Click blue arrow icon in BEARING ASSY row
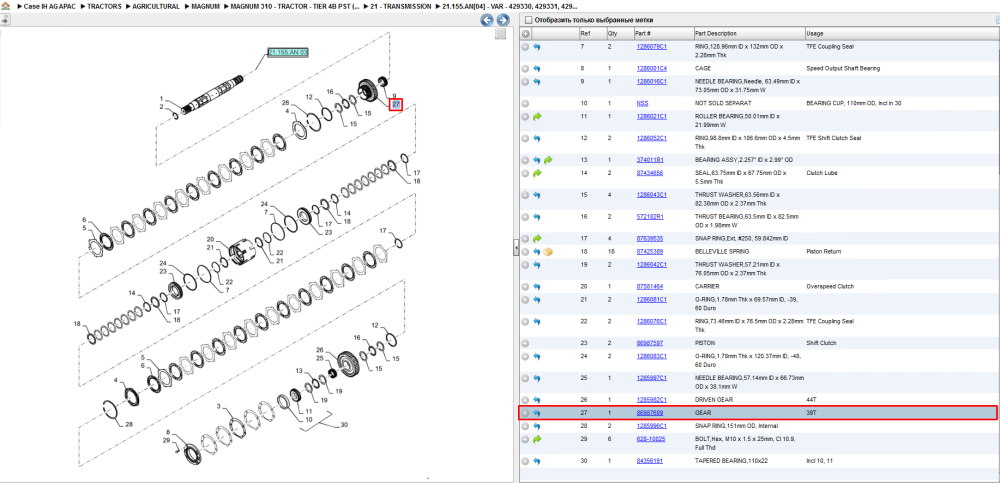Image resolution: width=1000 pixels, height=483 pixels. (x=537, y=160)
